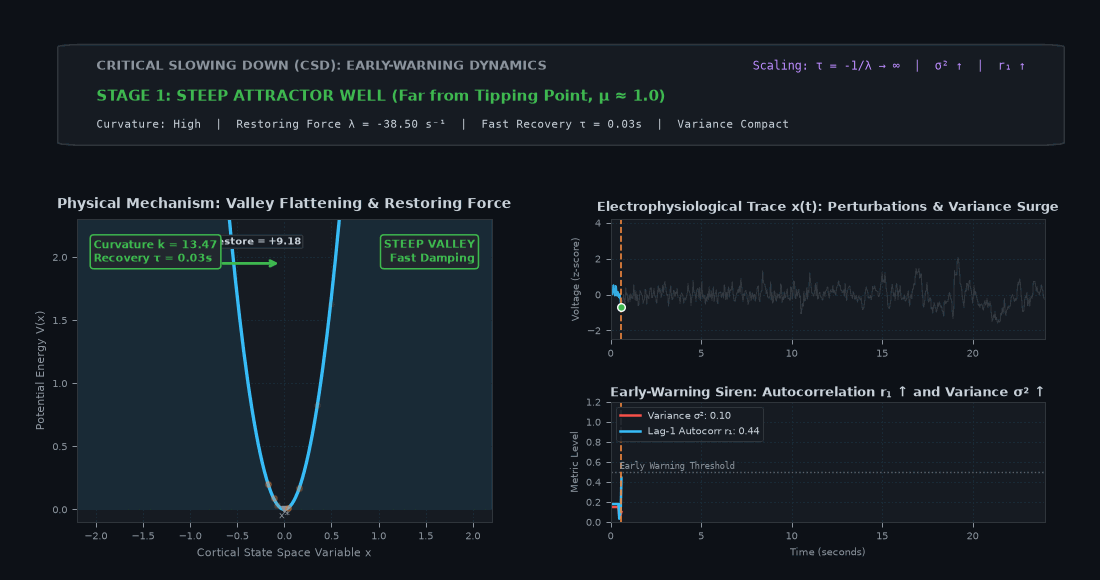1100x580 pixels.
Task: Click the blue 'Lag-1 Autocorr r₁: 0.44' legend entry
Action: pyautogui.click(x=690, y=431)
